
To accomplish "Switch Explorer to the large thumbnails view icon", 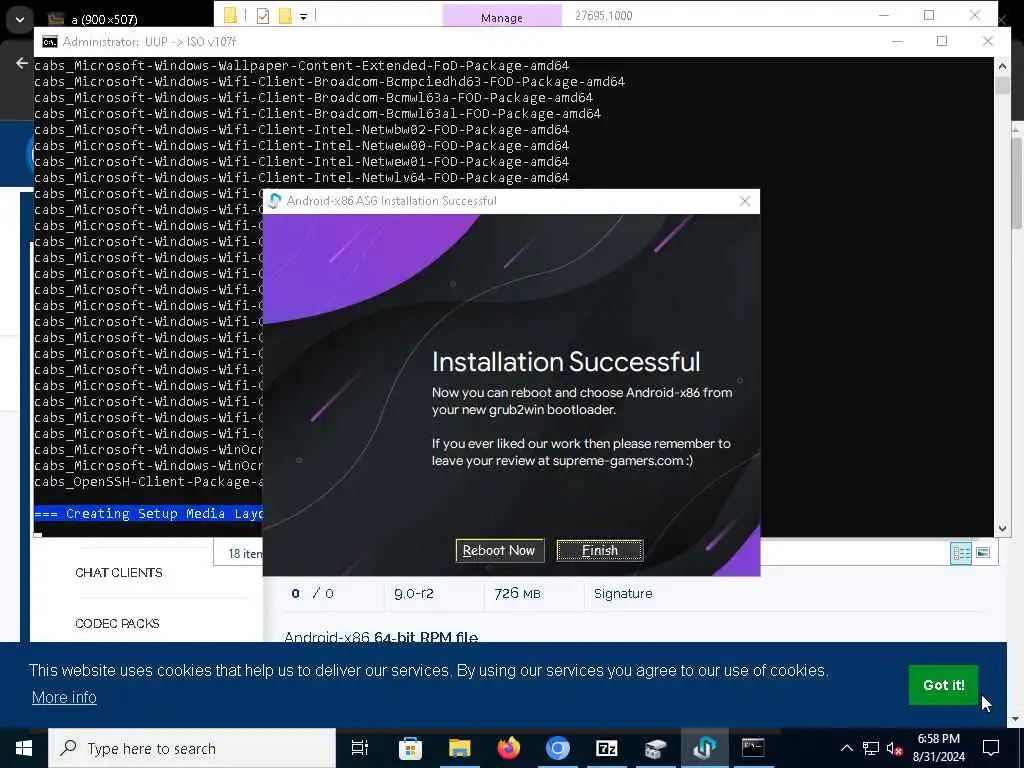I will [x=983, y=553].
